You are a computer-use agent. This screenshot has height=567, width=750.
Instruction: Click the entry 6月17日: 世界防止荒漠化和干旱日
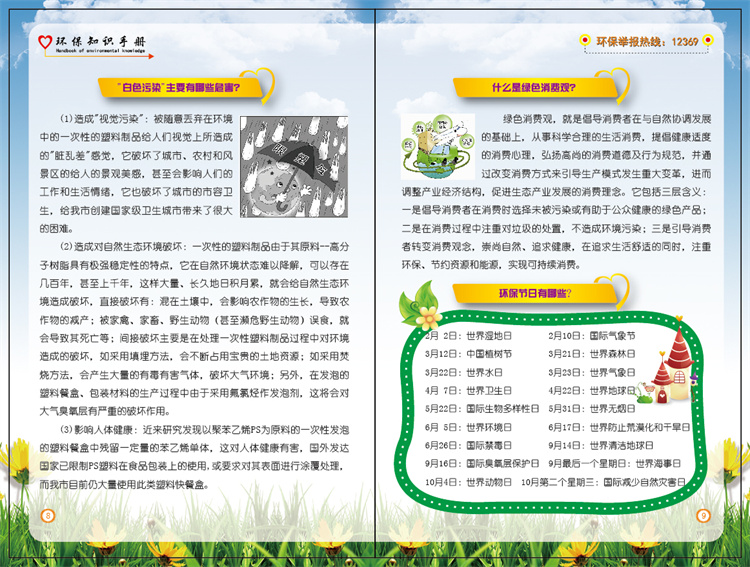coord(619,427)
